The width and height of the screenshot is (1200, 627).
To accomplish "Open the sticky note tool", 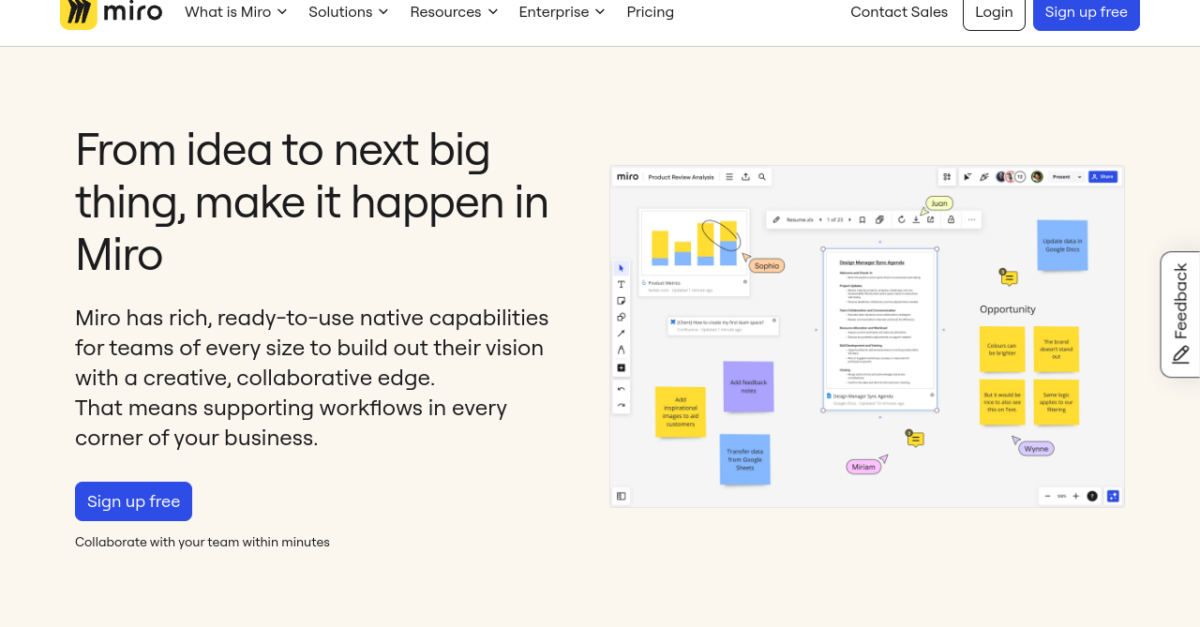I will pos(620,300).
